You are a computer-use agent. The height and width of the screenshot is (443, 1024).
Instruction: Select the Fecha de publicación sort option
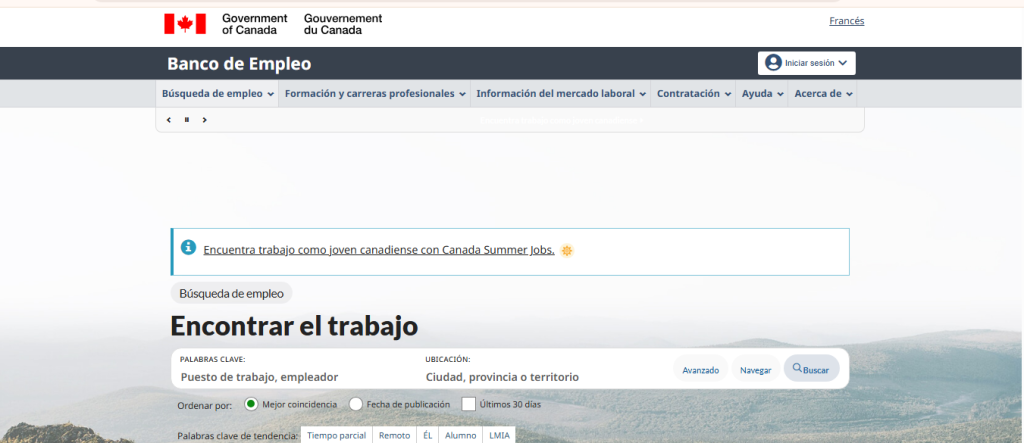click(x=356, y=404)
